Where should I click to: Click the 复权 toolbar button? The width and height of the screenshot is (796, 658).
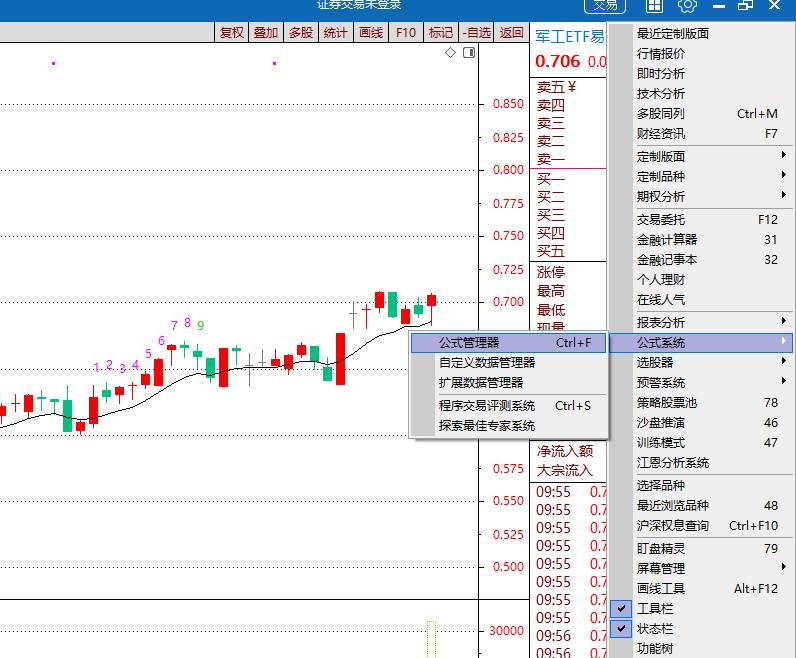coord(231,32)
